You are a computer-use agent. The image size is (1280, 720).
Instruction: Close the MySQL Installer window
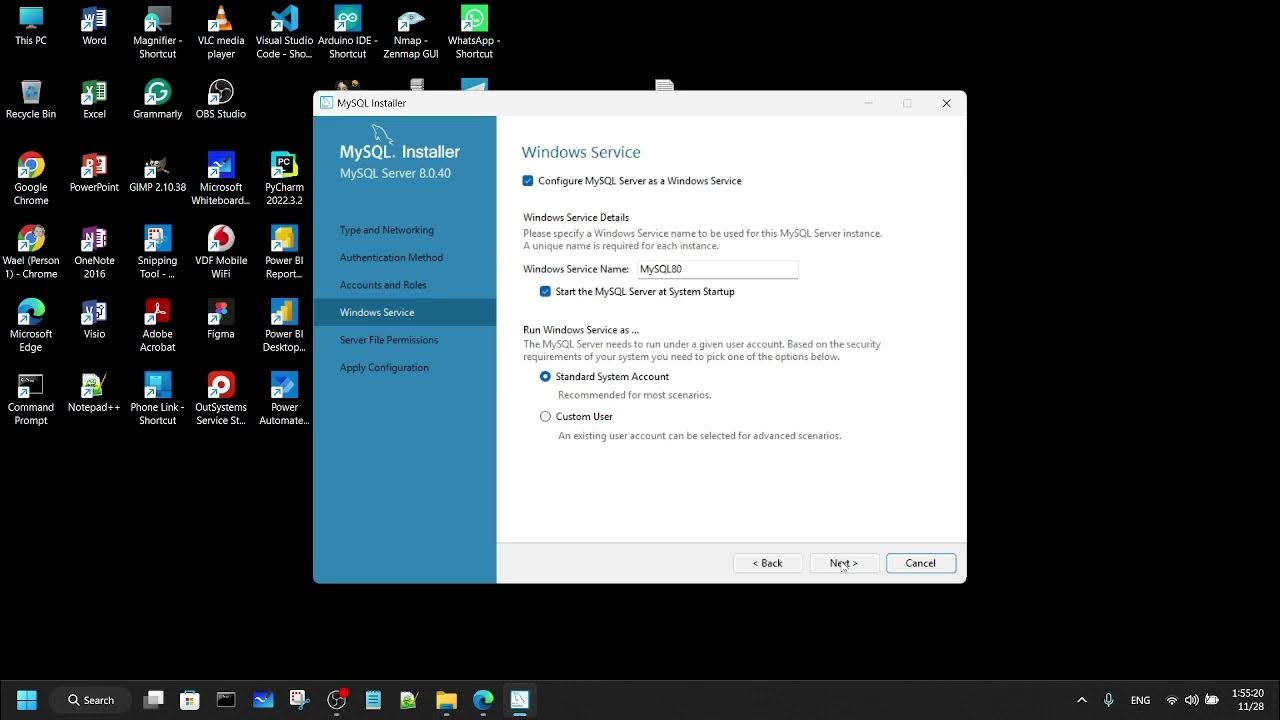pyautogui.click(x=946, y=103)
